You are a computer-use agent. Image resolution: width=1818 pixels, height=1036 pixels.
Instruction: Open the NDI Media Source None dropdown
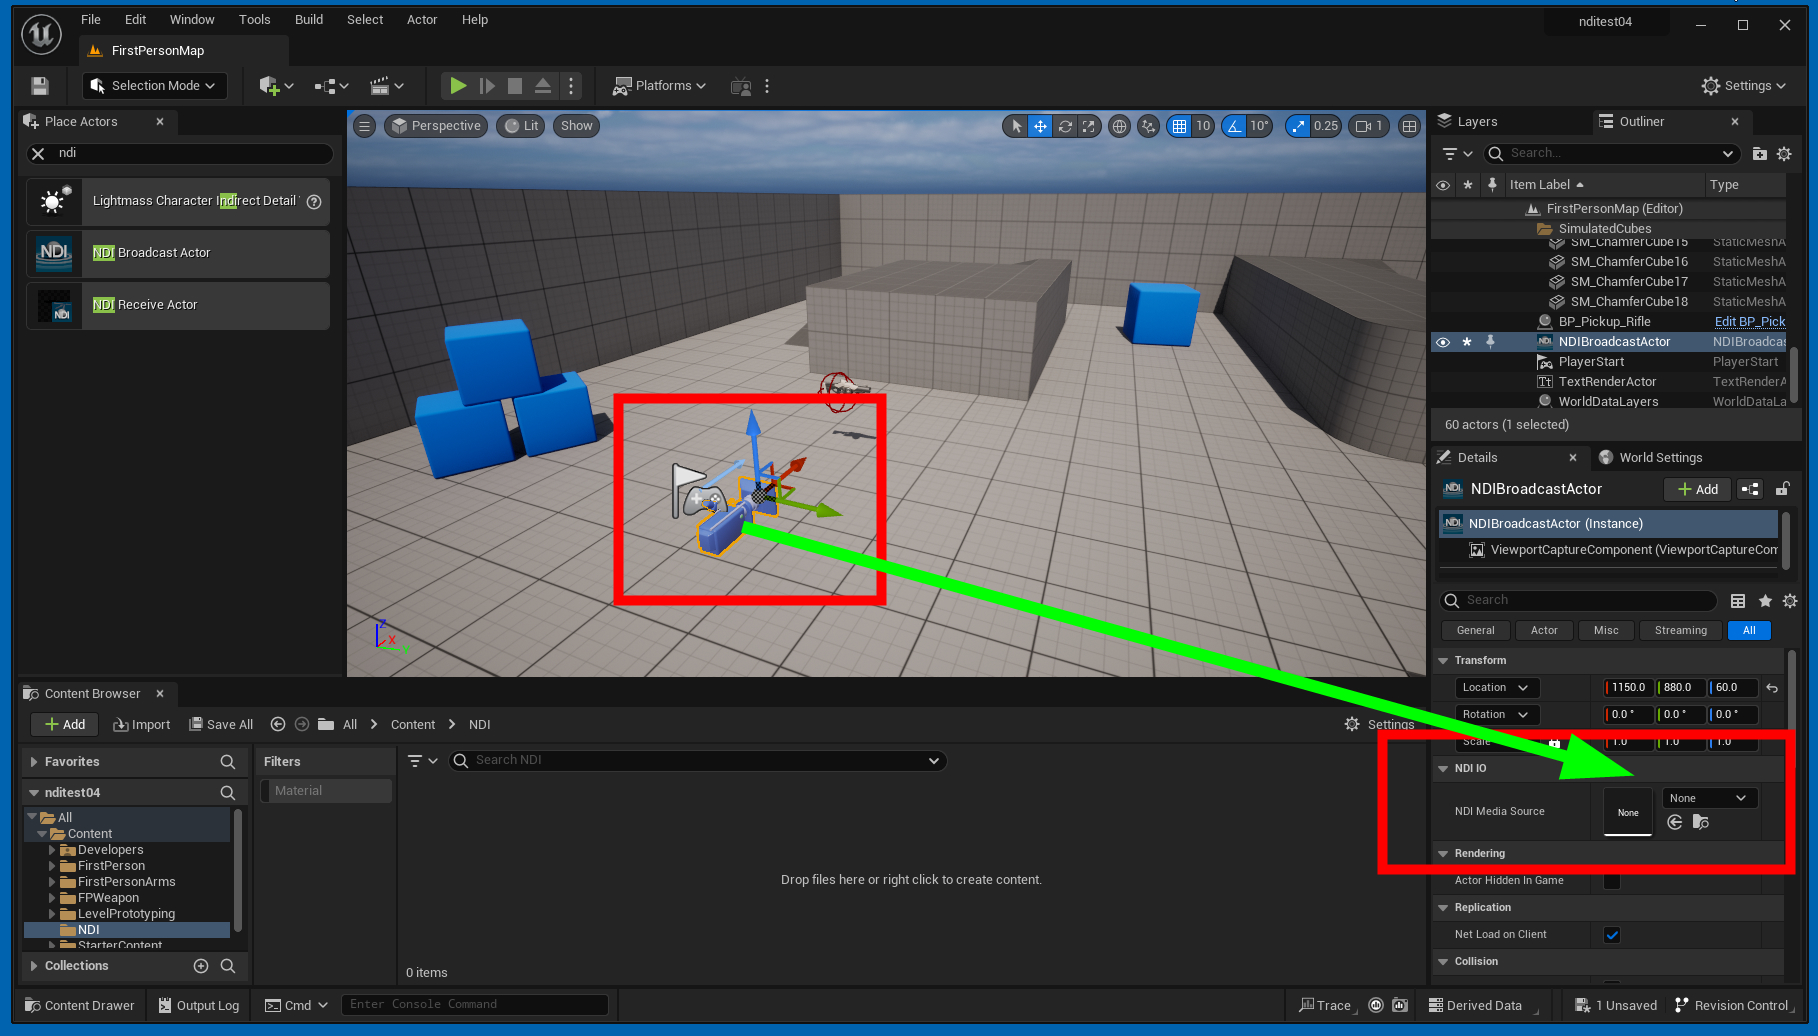pyautogui.click(x=1708, y=798)
